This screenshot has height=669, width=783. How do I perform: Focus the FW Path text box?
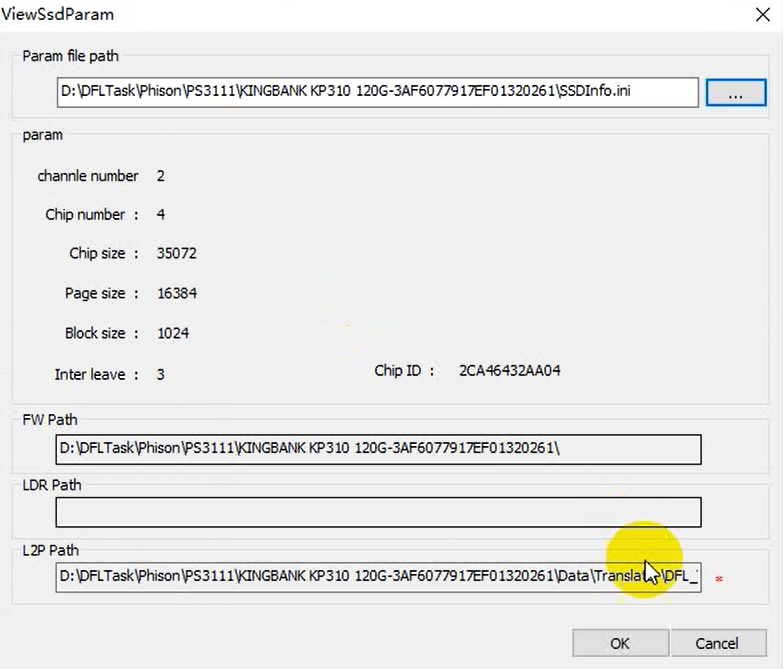click(378, 449)
